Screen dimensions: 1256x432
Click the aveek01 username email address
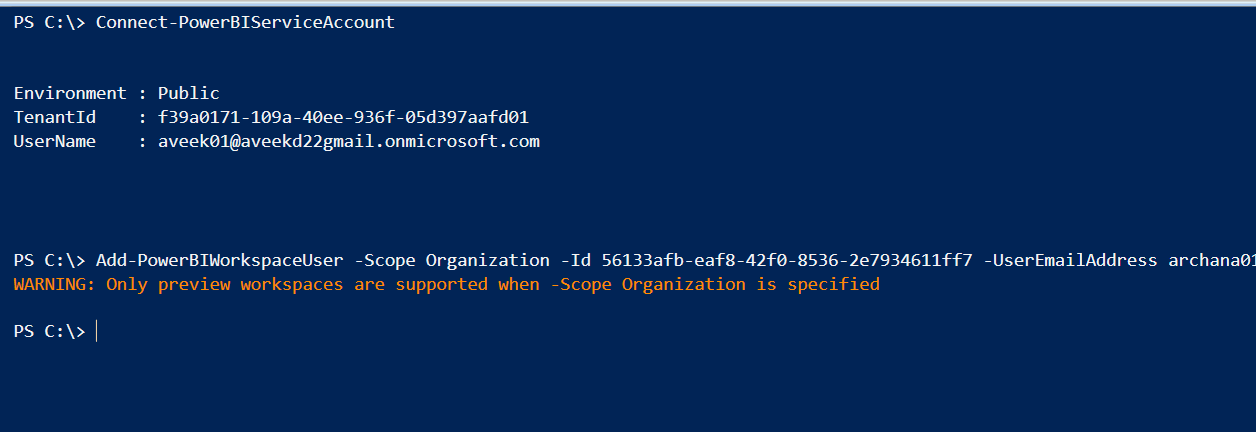click(348, 141)
